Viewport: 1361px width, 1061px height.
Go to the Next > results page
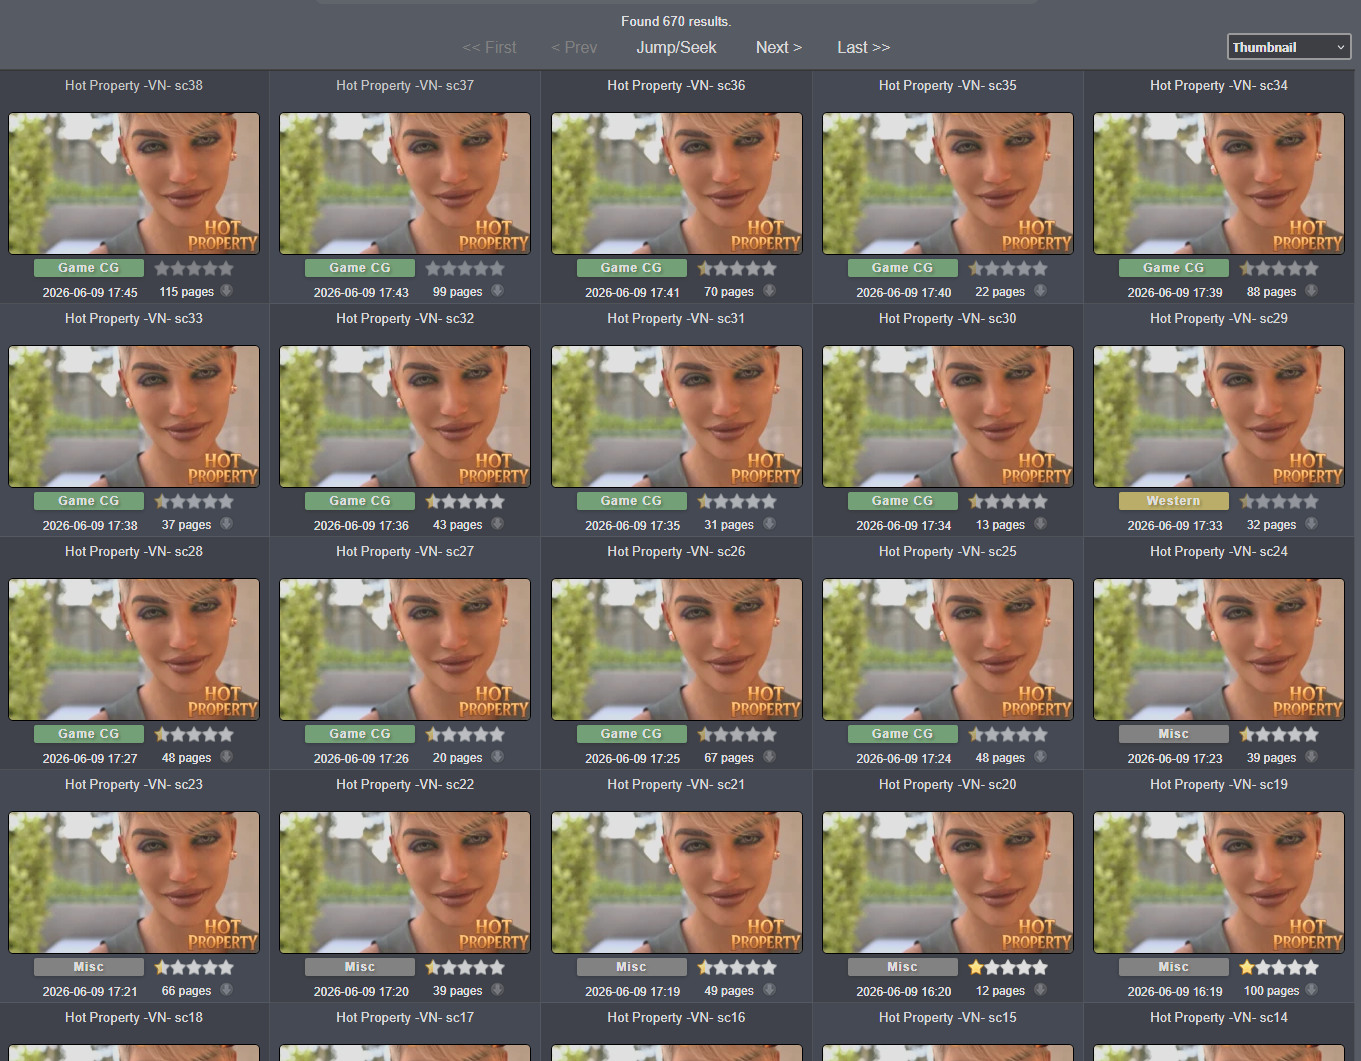pos(779,47)
